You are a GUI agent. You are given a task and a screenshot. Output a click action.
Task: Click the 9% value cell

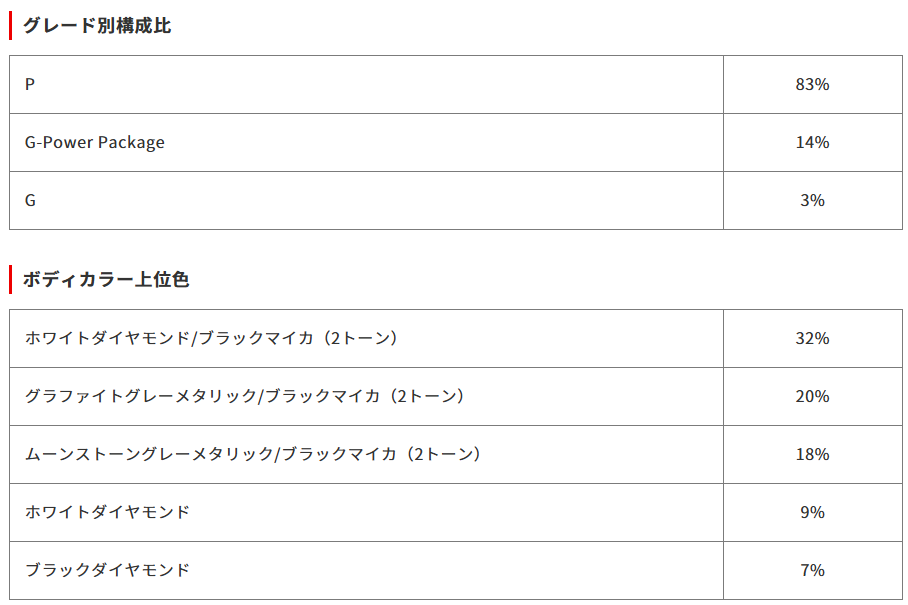(812, 513)
